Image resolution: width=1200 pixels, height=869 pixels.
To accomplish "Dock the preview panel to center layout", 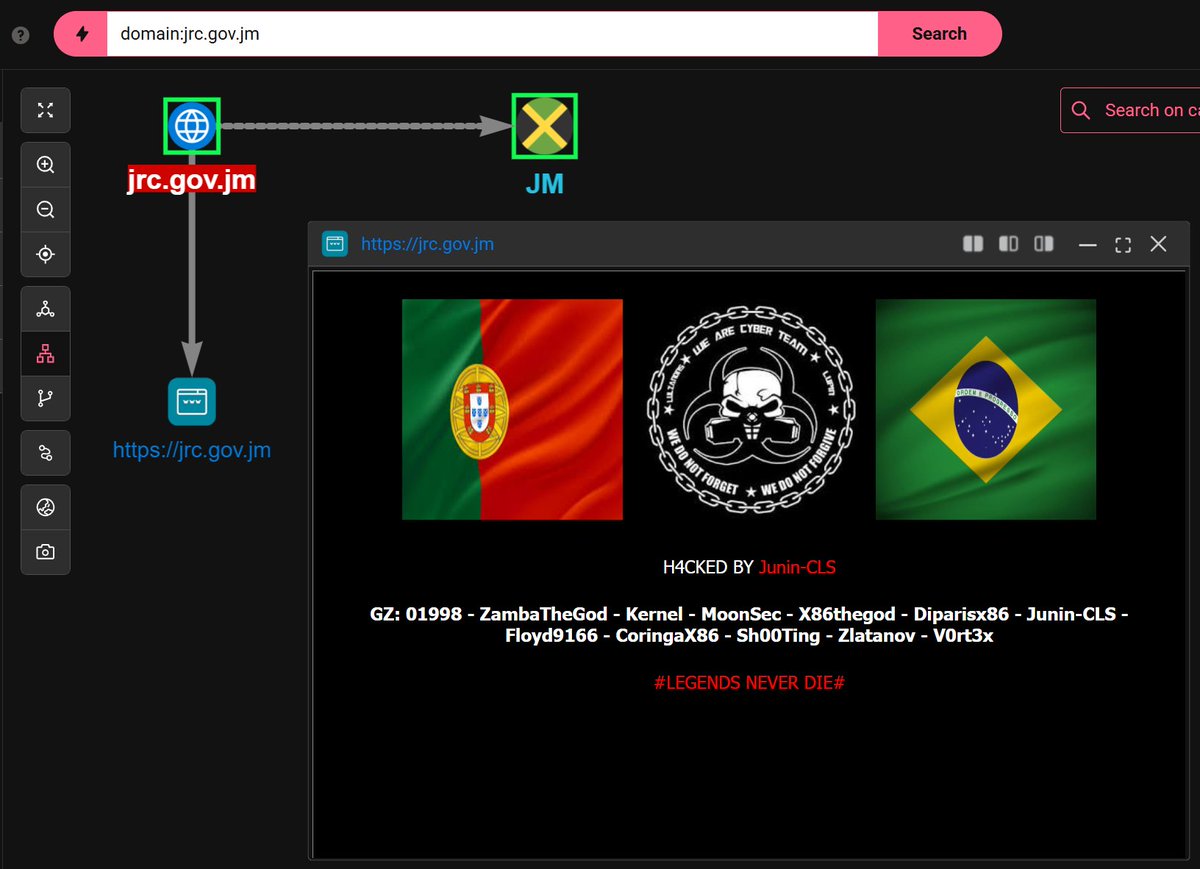I will click(x=1009, y=244).
